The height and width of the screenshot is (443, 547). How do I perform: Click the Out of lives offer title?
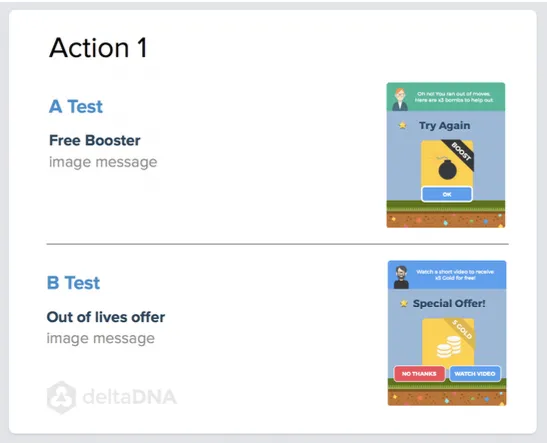(x=106, y=317)
